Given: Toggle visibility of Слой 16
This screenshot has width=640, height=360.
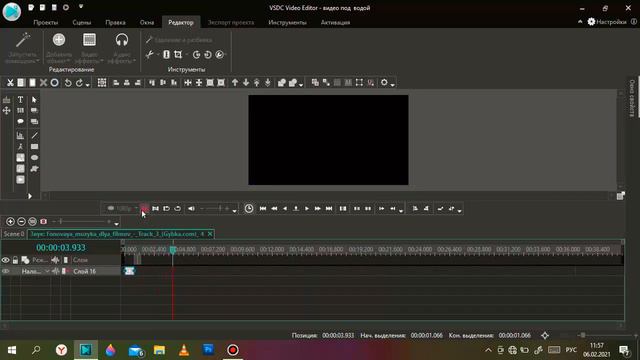Looking at the screenshot, I should click(6, 271).
